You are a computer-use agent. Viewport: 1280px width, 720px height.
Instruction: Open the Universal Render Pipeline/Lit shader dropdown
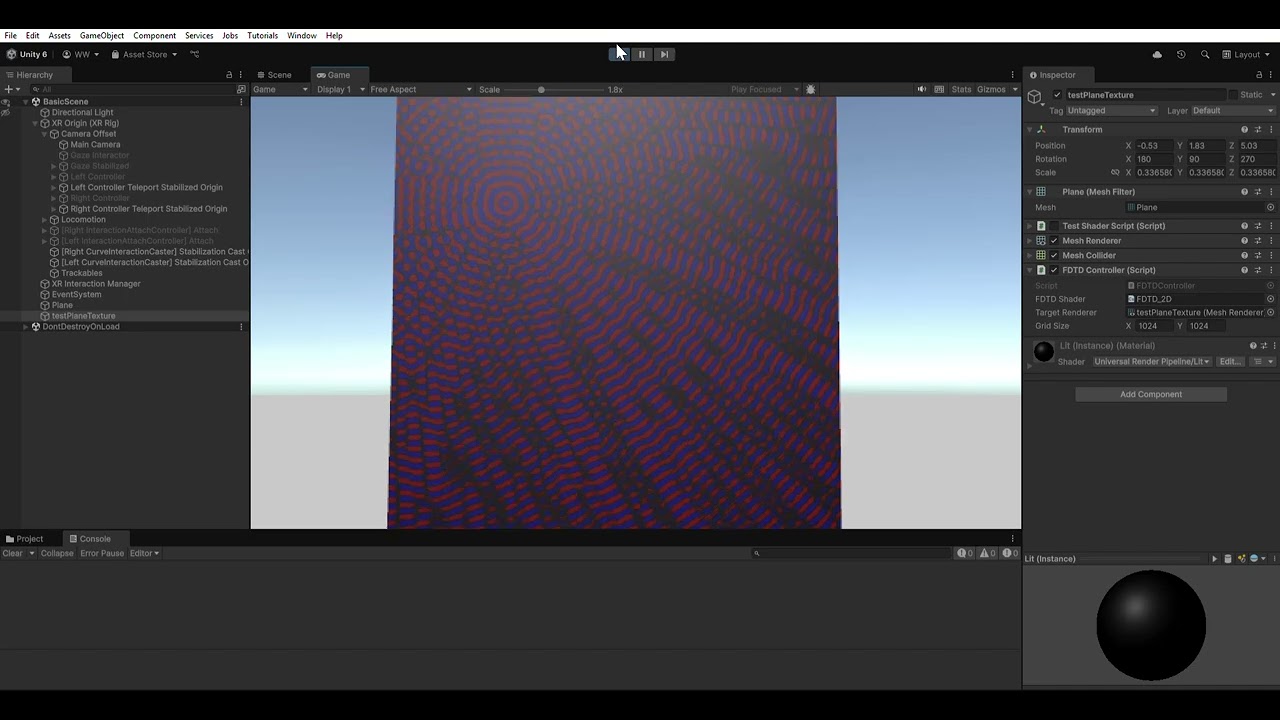click(1151, 361)
